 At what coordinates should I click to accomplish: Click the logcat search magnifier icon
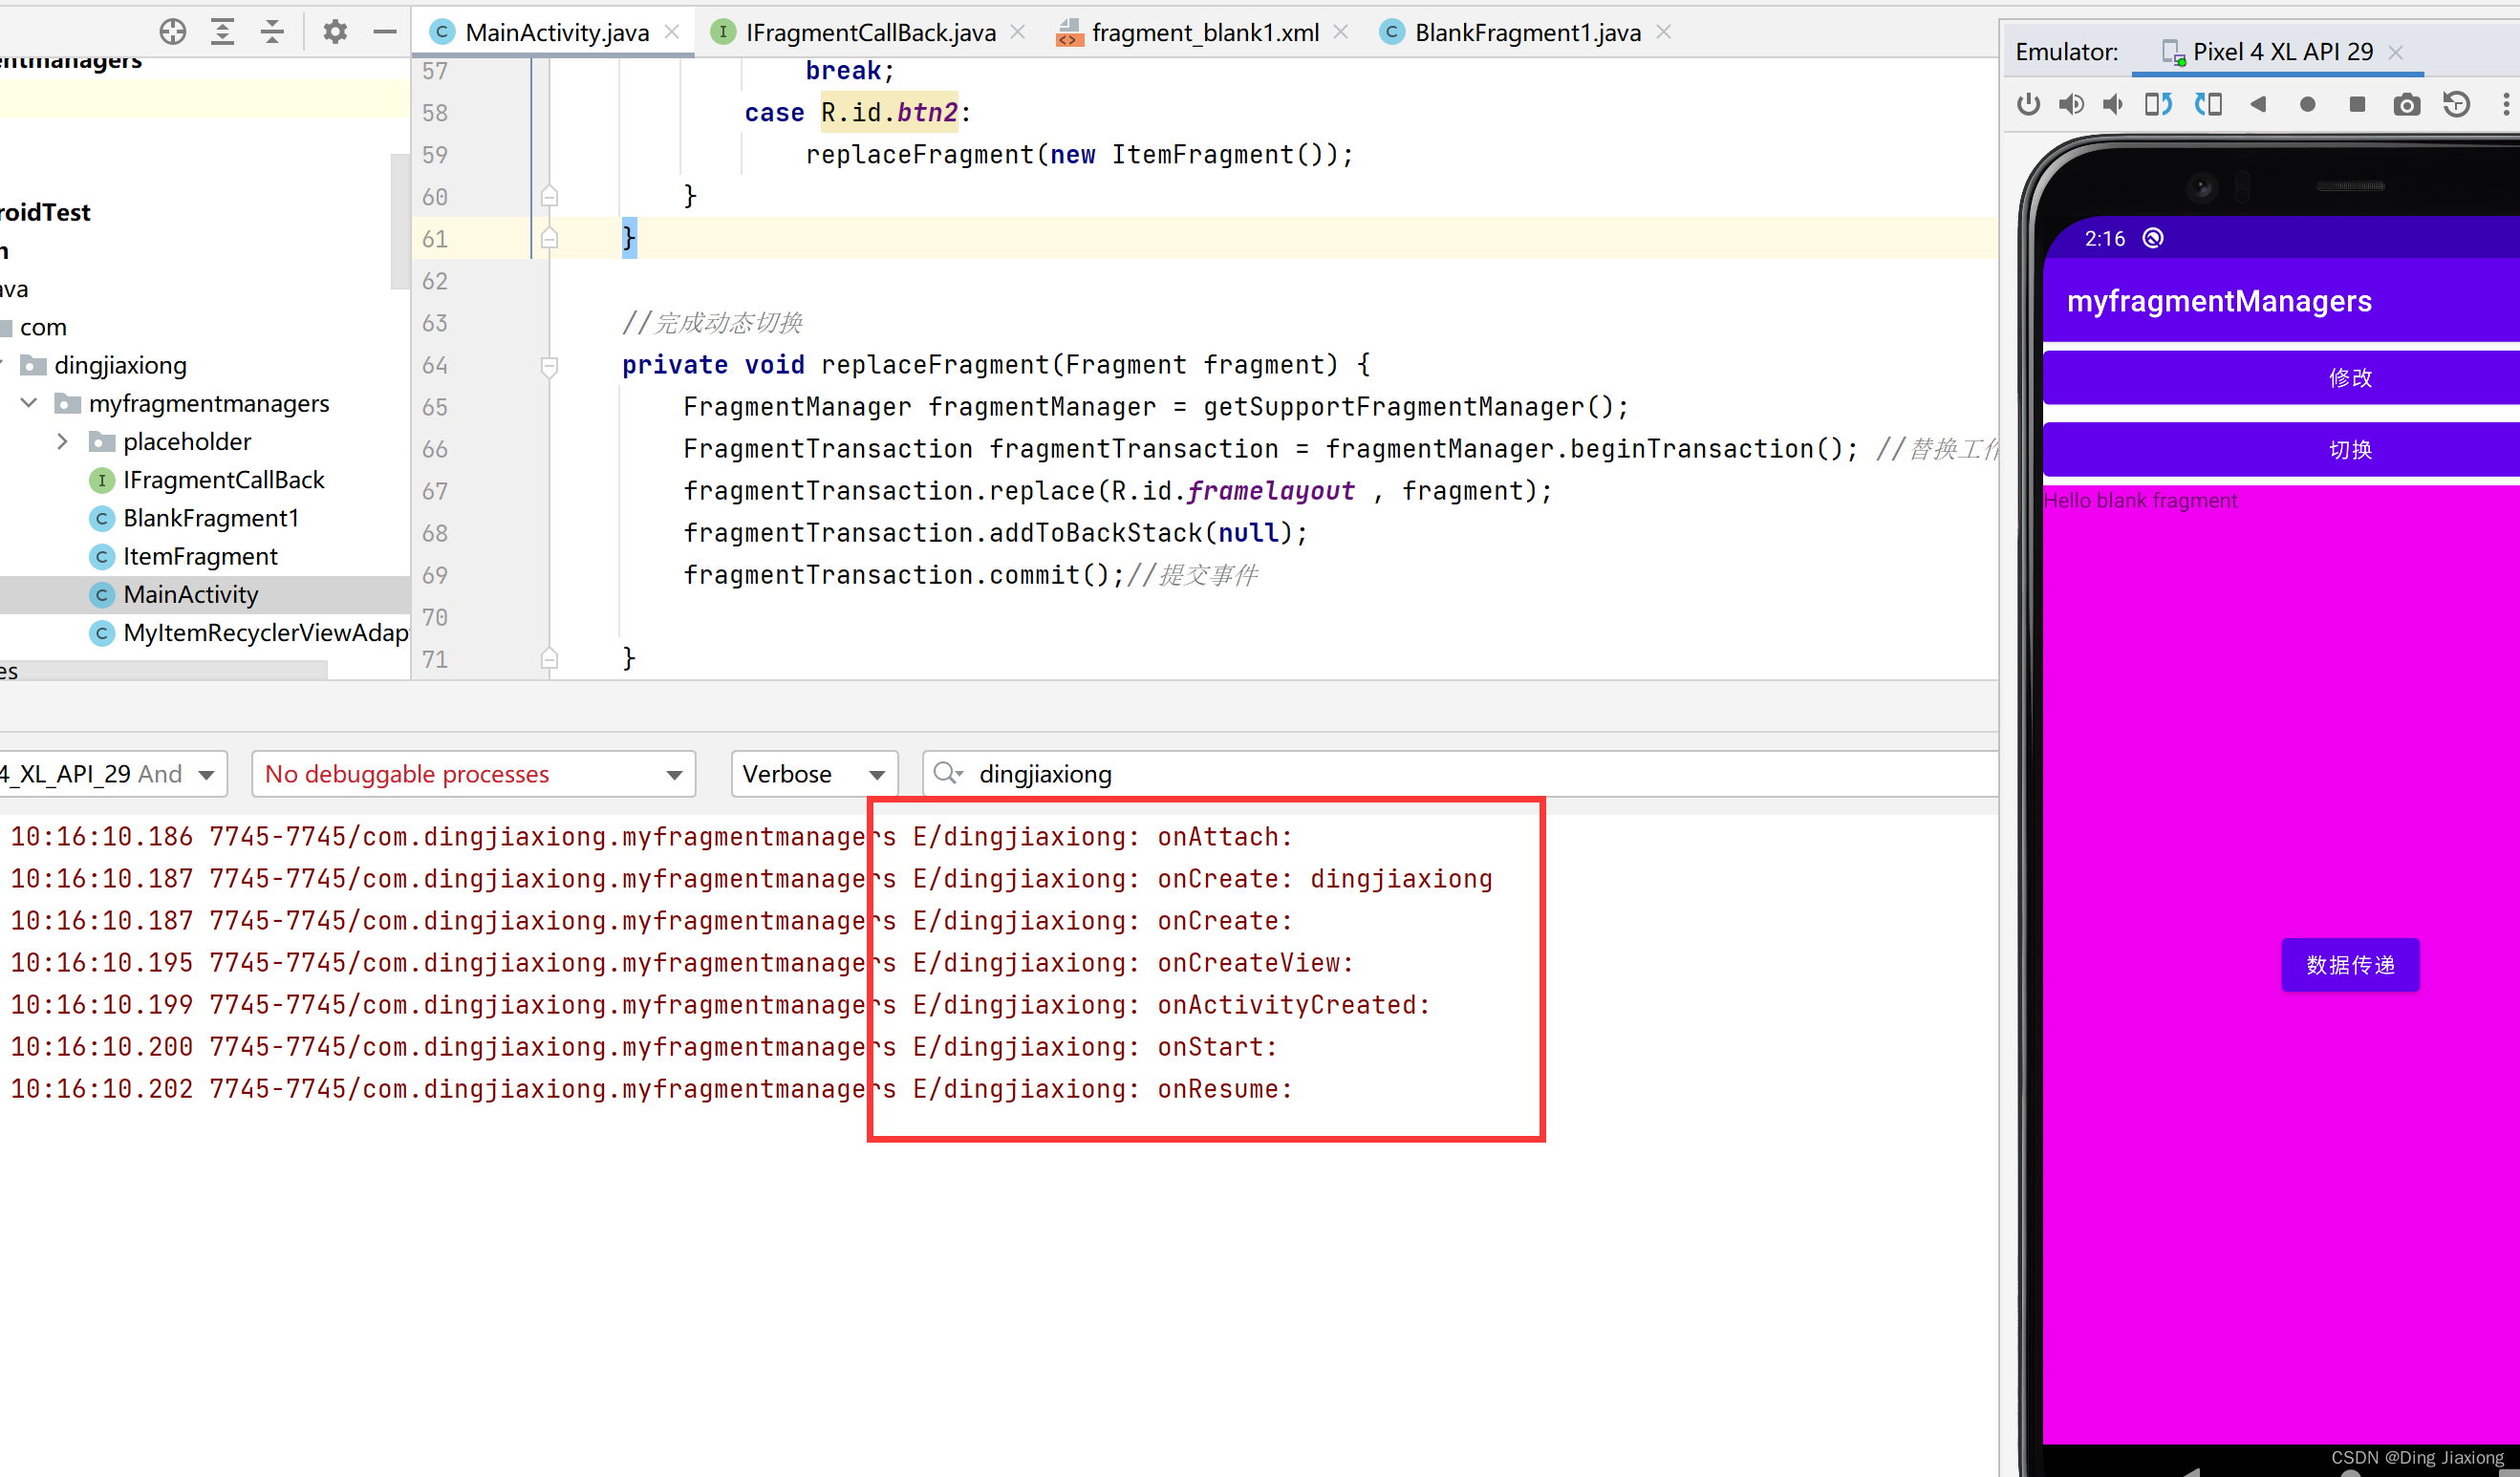[946, 773]
